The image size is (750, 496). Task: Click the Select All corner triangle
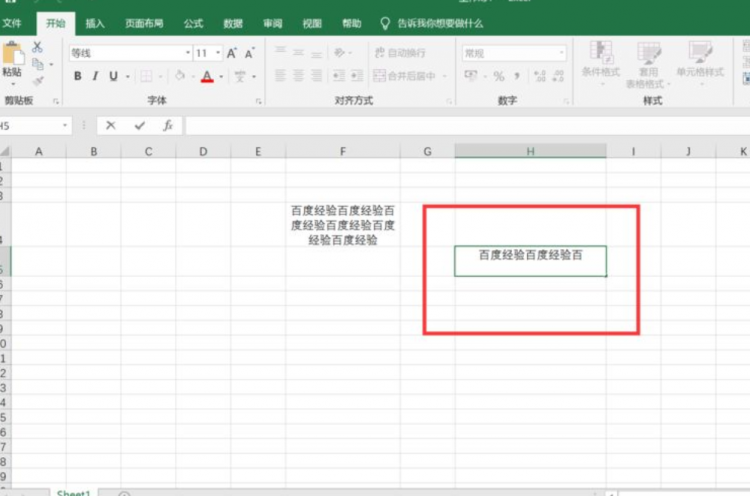[5, 152]
